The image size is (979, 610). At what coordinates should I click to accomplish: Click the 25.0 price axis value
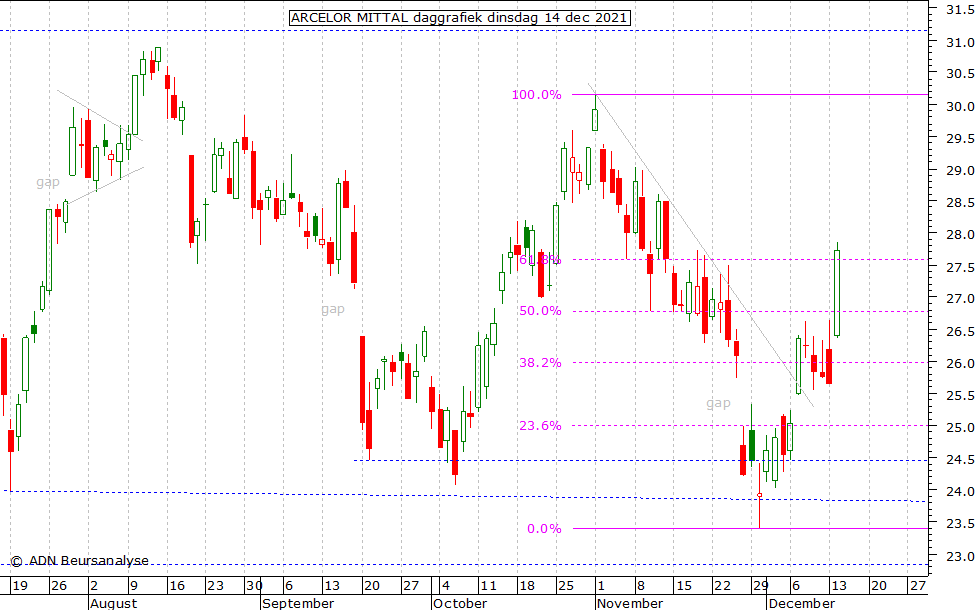pos(960,428)
